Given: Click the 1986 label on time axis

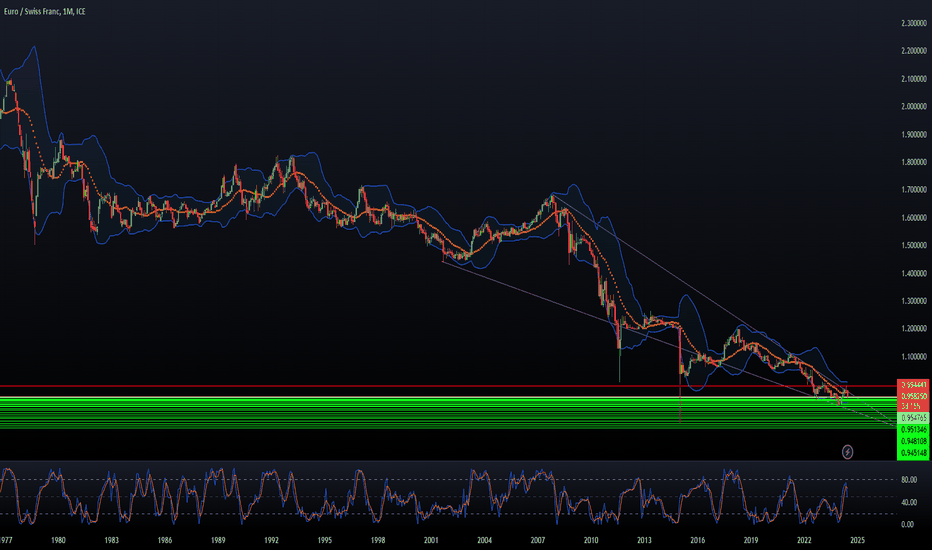Looking at the screenshot, I should click(165, 540).
